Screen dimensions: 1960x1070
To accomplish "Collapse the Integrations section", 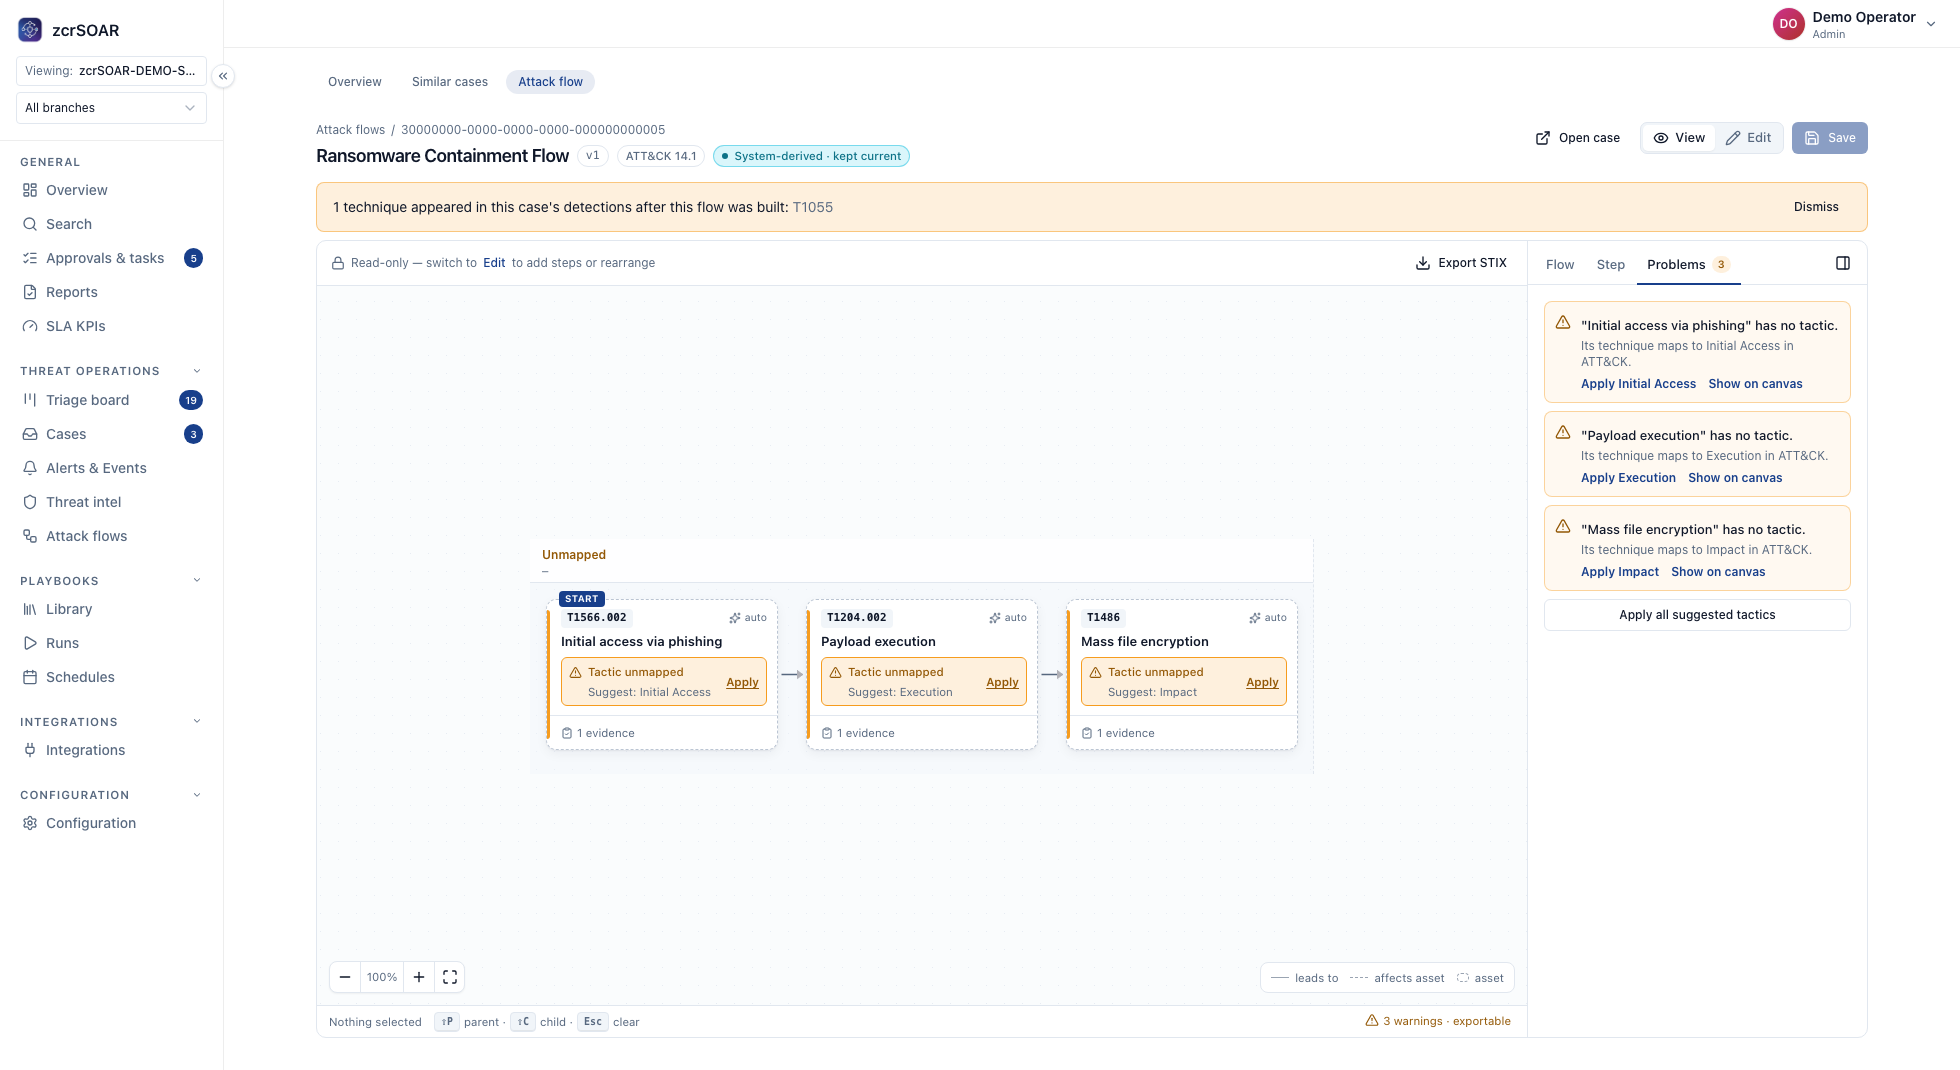I will point(197,721).
